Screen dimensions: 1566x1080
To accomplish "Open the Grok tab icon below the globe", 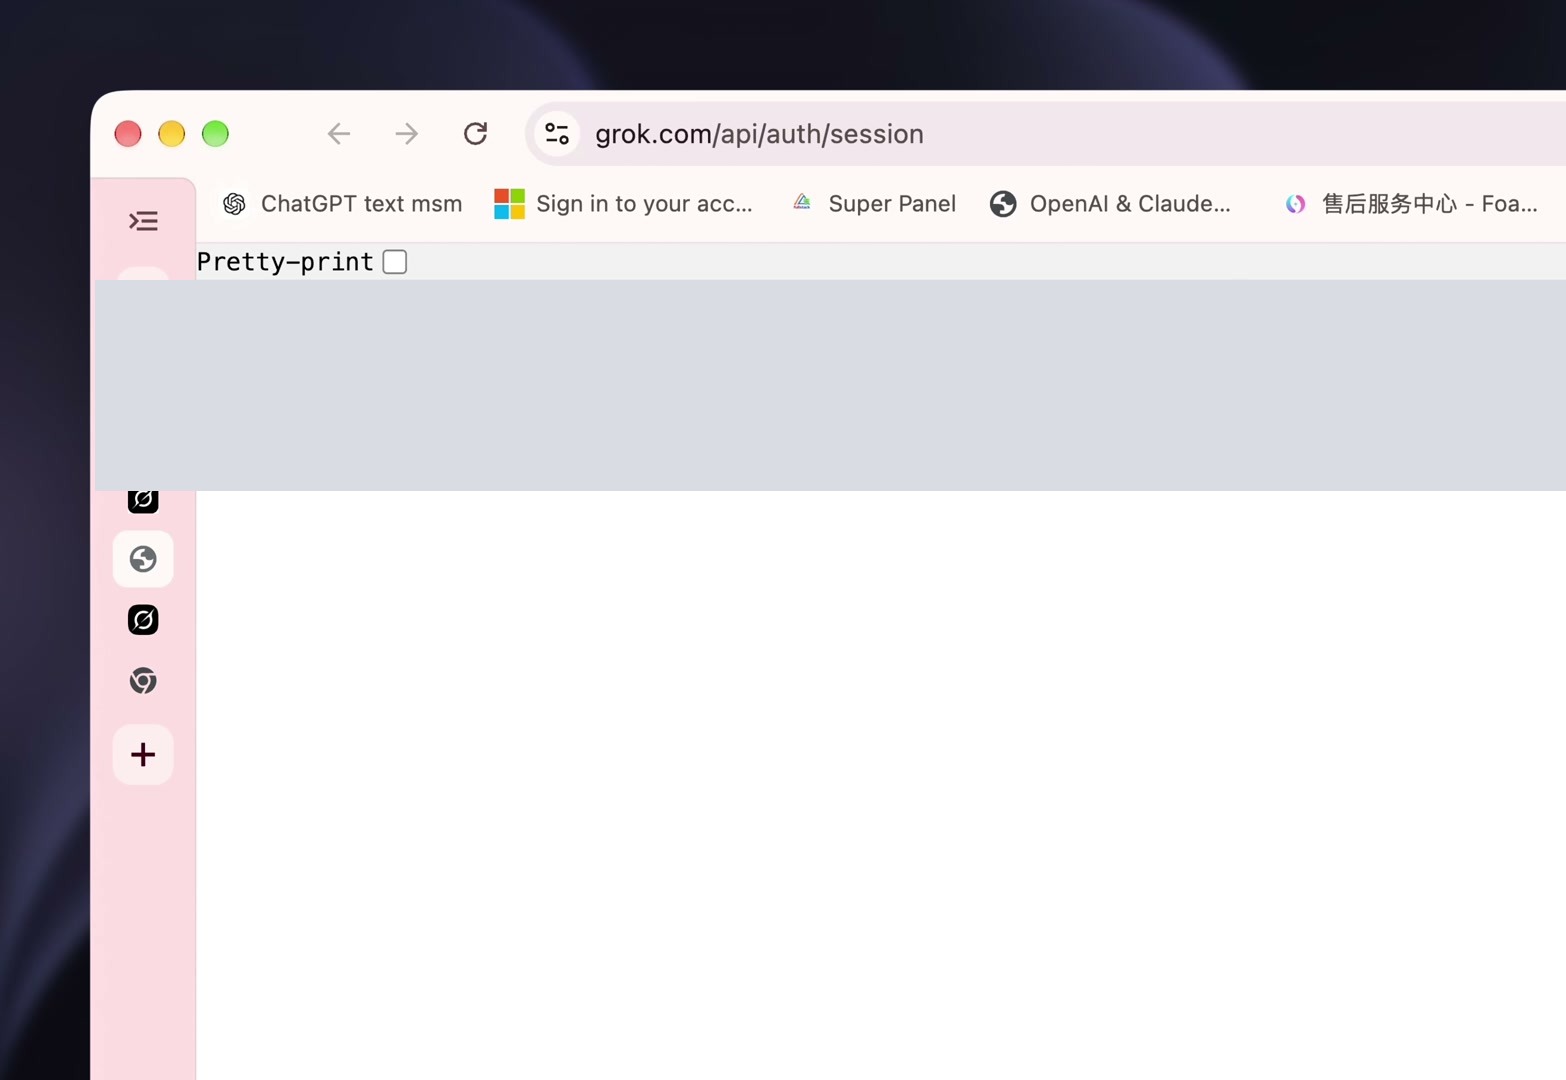I will [x=143, y=620].
